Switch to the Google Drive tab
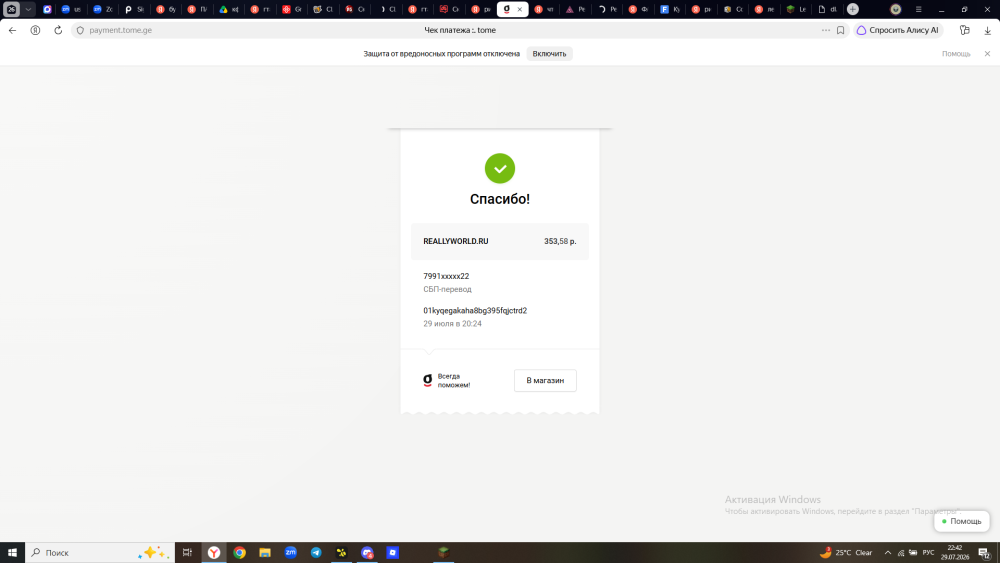 pos(229,9)
